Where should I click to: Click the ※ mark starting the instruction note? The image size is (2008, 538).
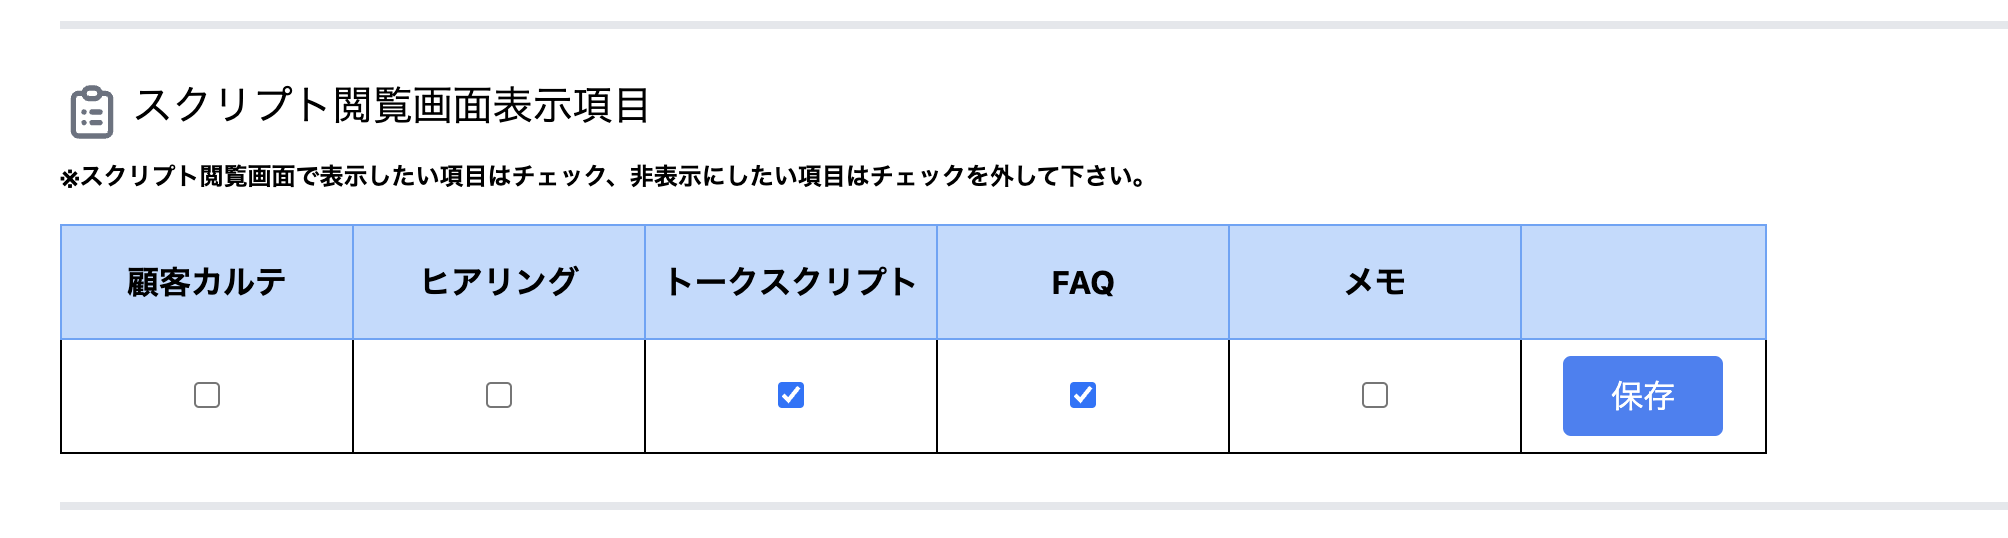pyautogui.click(x=69, y=179)
